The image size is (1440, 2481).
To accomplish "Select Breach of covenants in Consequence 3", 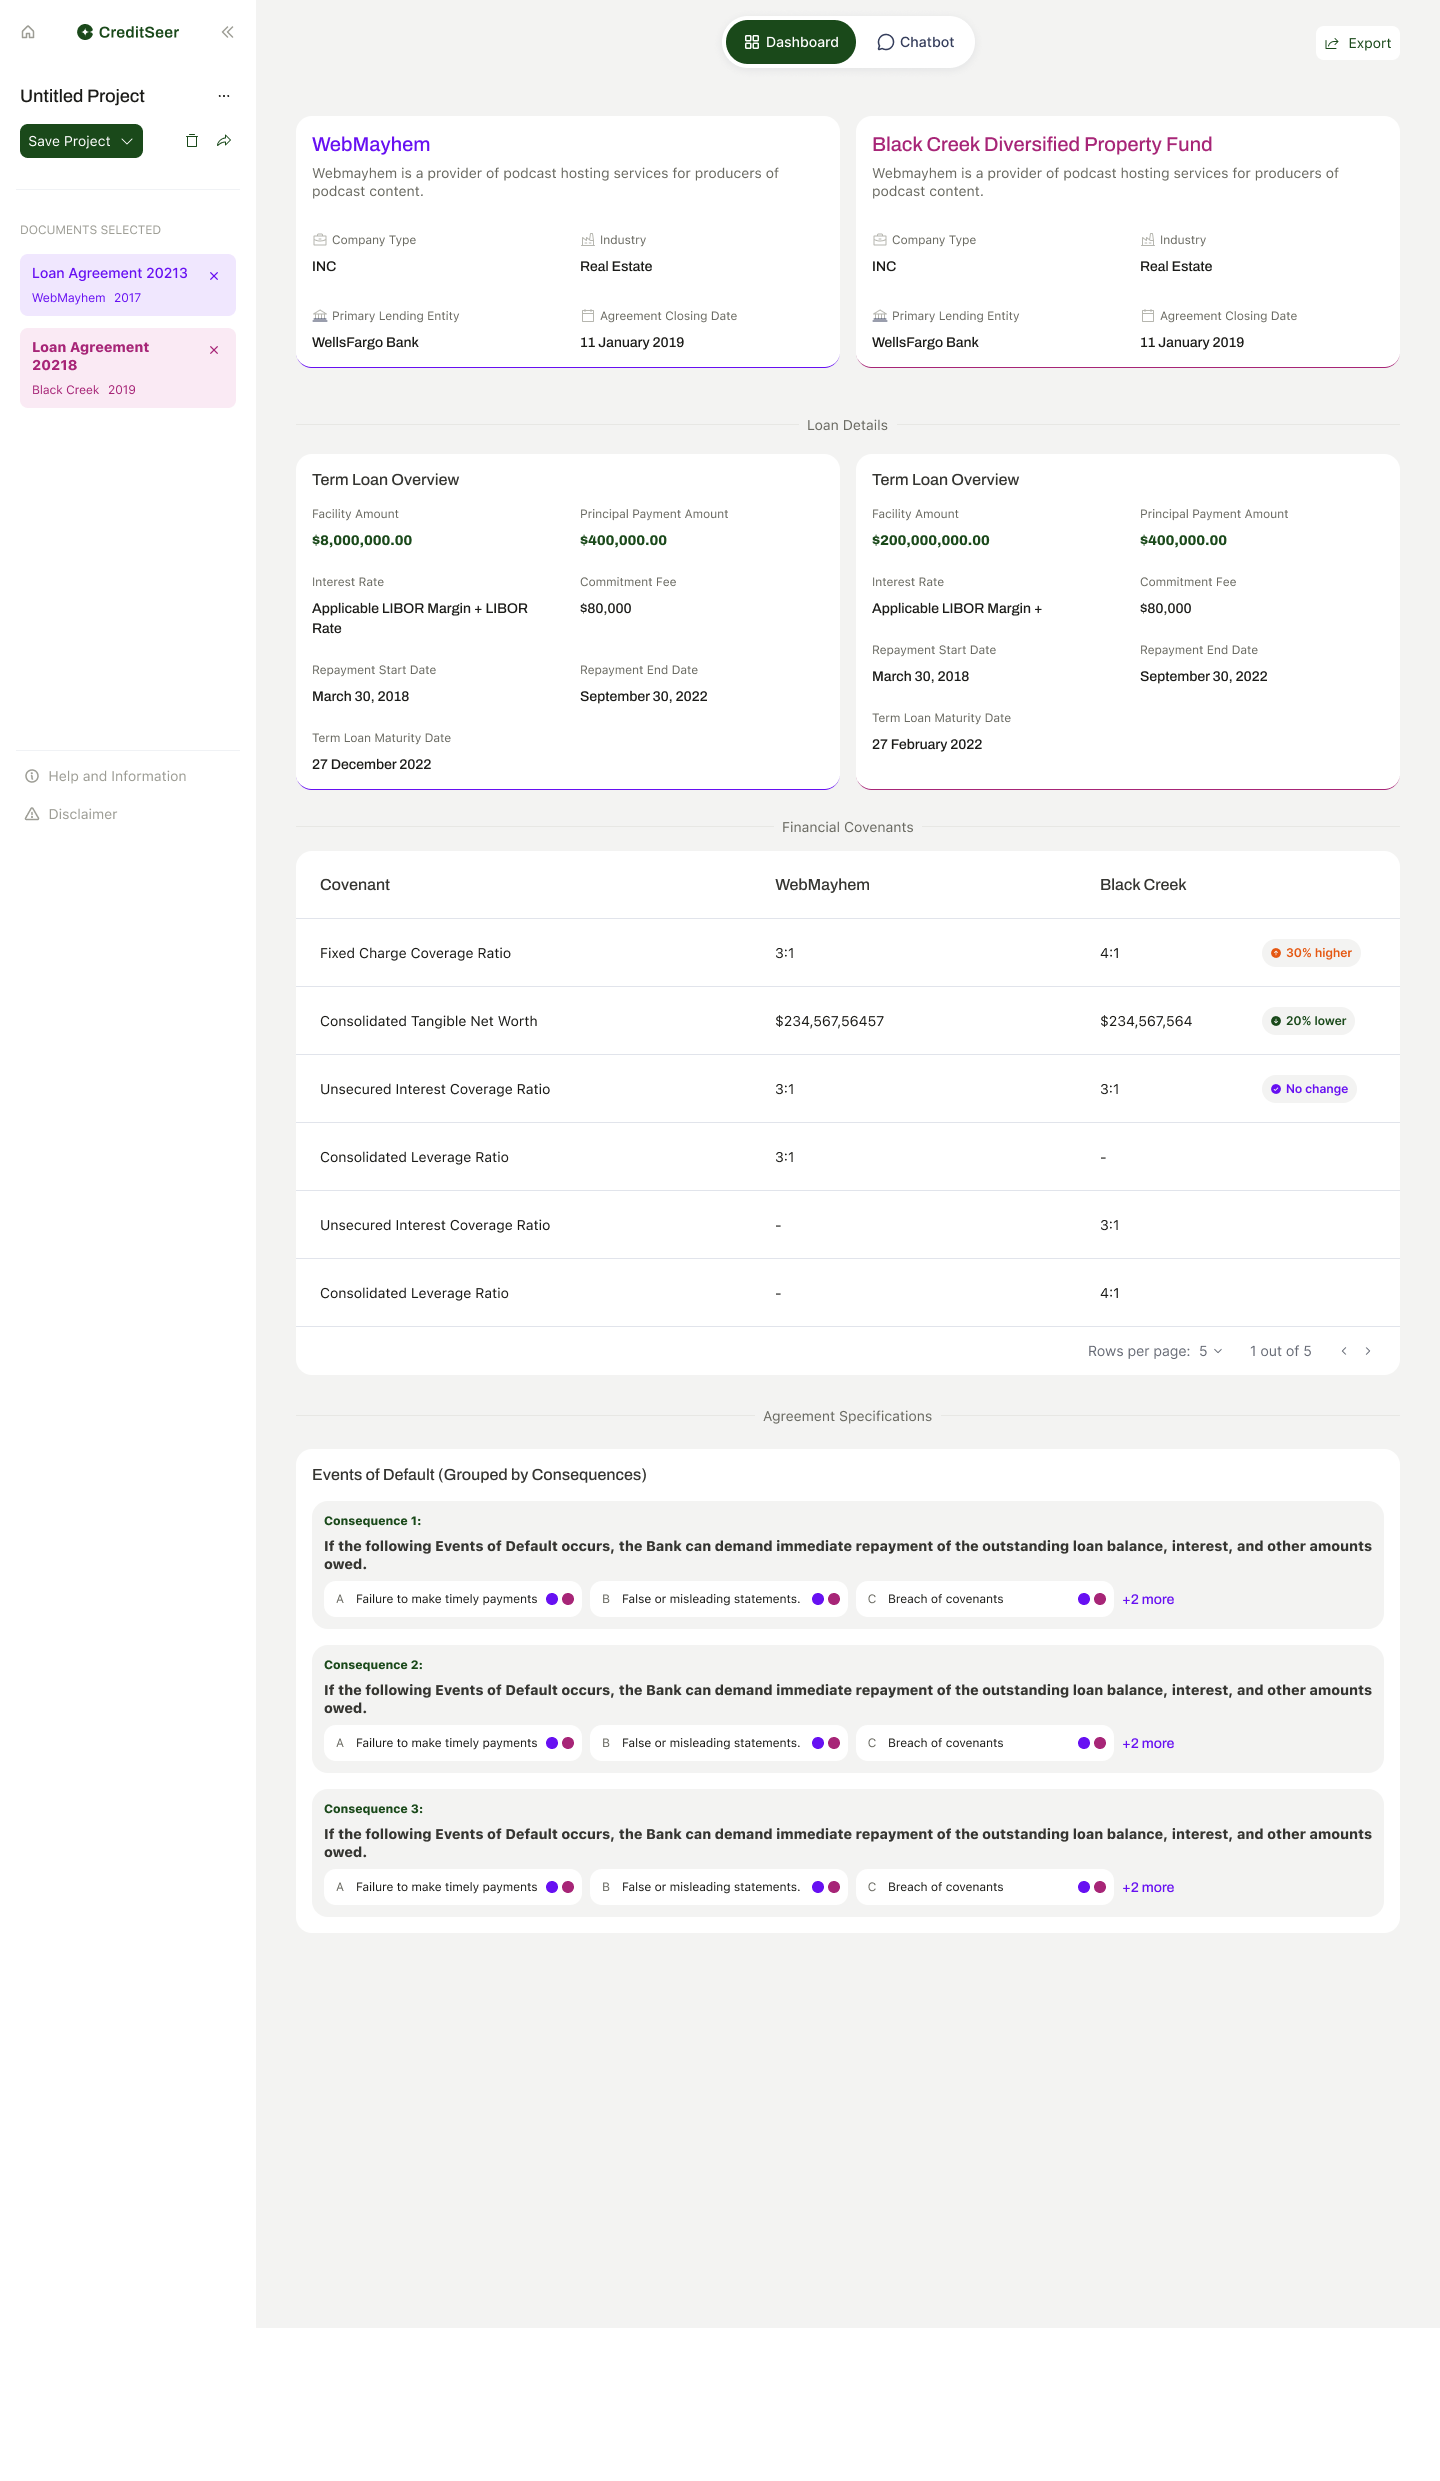I will pos(985,1887).
